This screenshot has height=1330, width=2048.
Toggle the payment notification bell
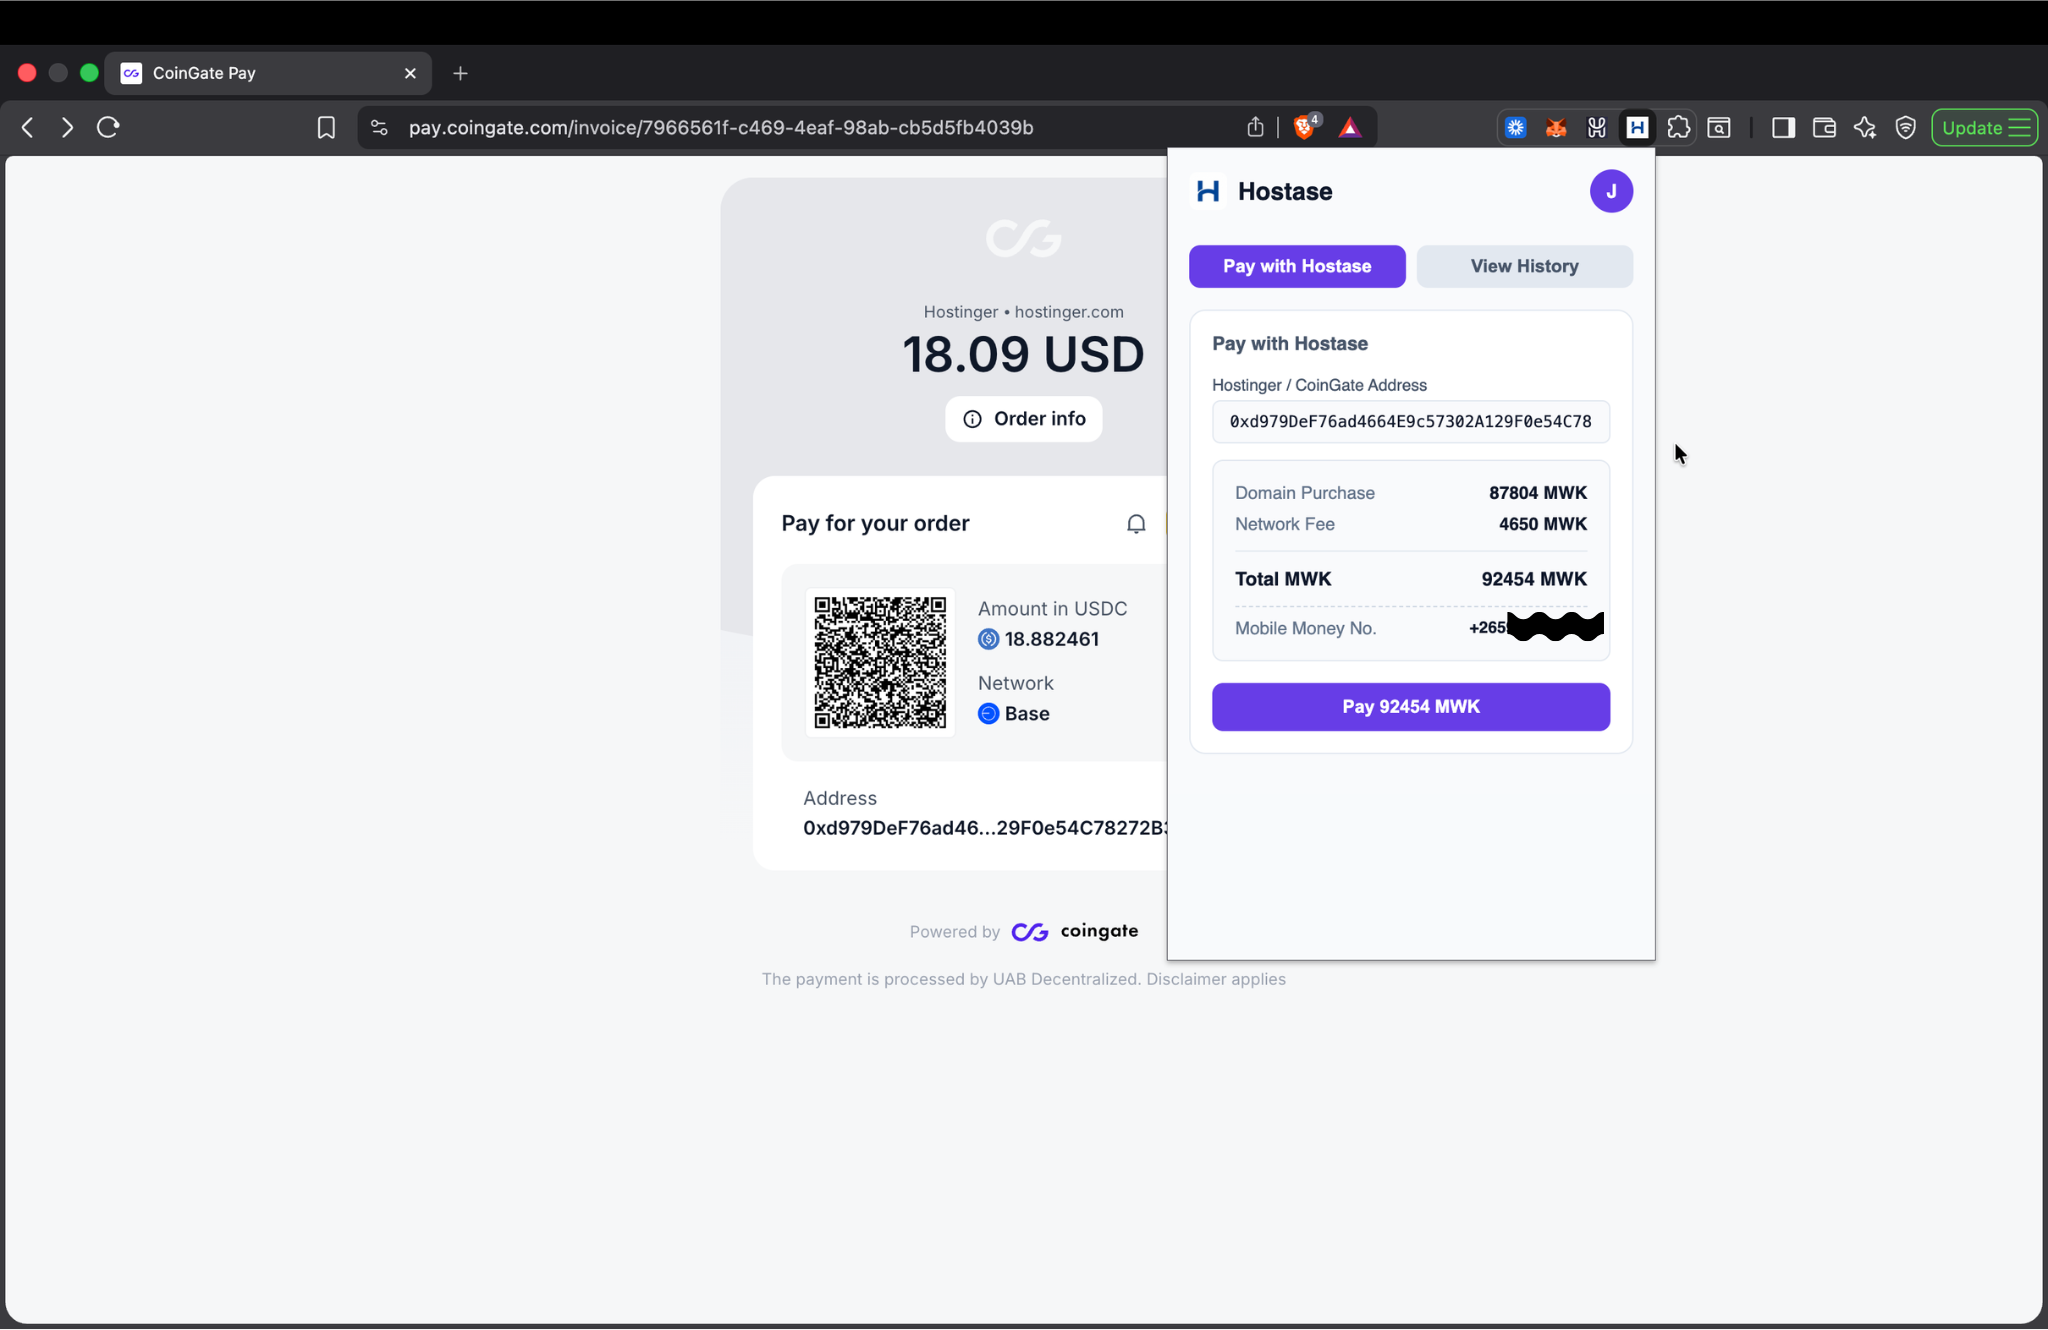(x=1136, y=524)
